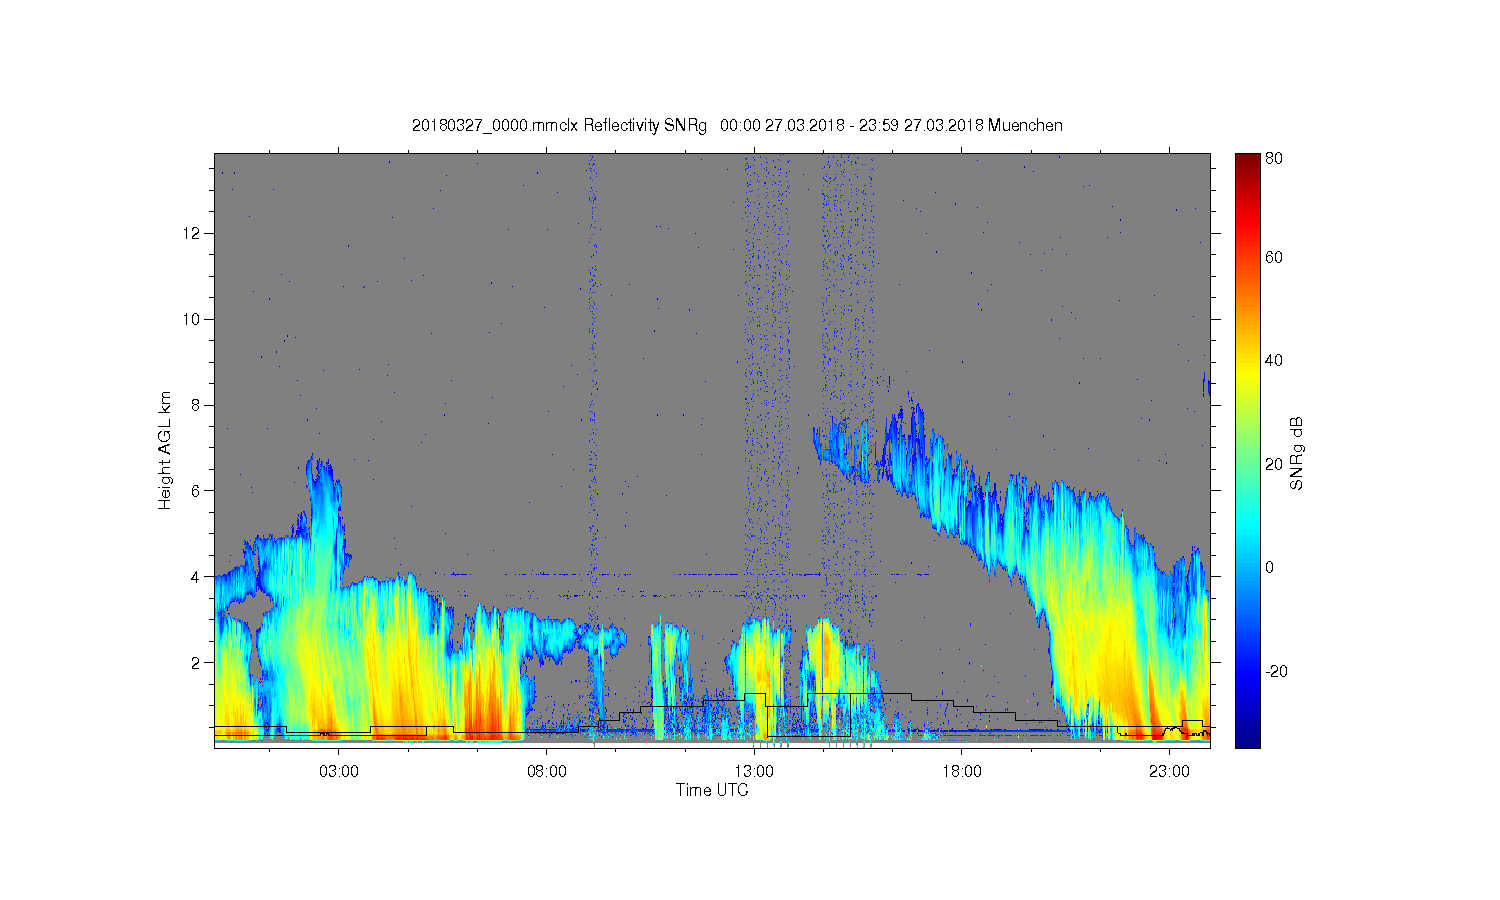Click the colorbar tick label '60'
Viewport: 1500px width, 900px height.
(x=1274, y=258)
